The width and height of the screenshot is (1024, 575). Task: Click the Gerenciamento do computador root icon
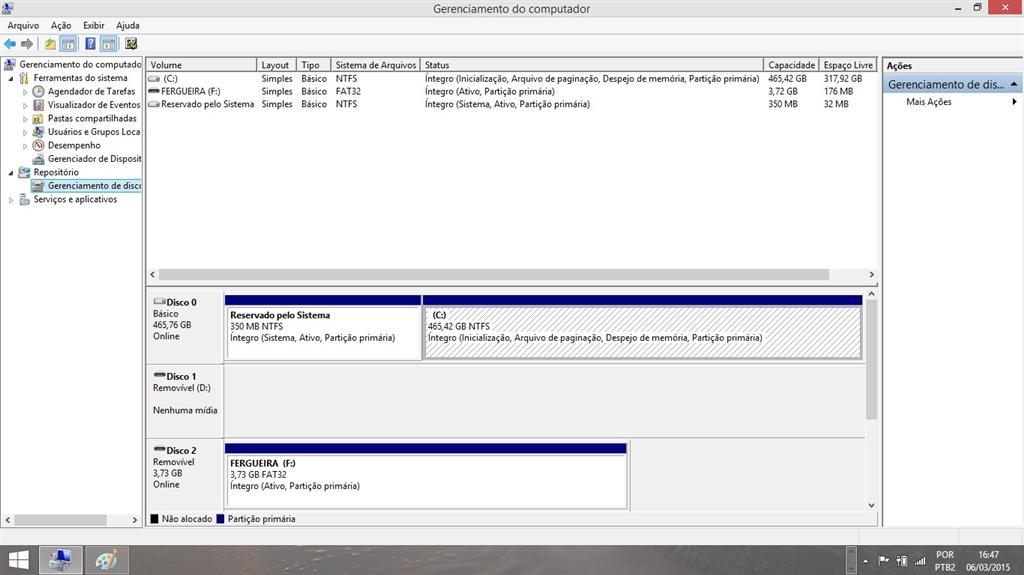point(10,64)
